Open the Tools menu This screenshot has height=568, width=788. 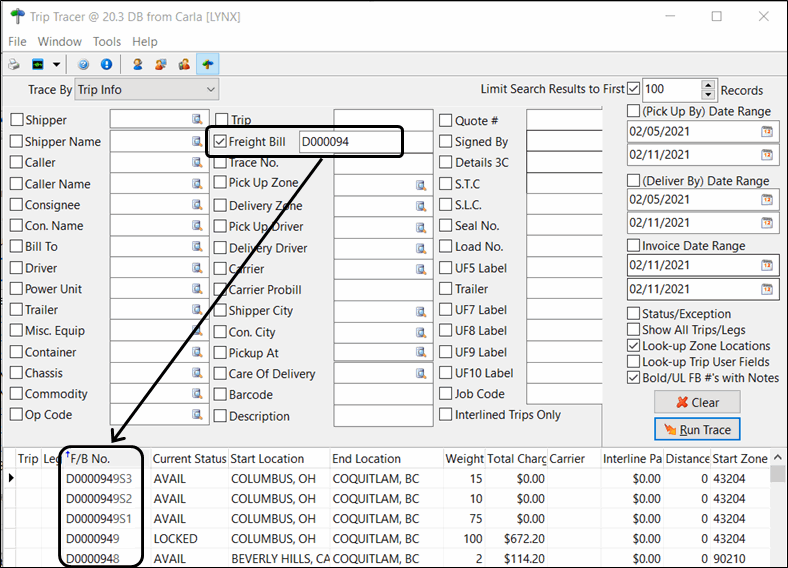click(x=107, y=42)
